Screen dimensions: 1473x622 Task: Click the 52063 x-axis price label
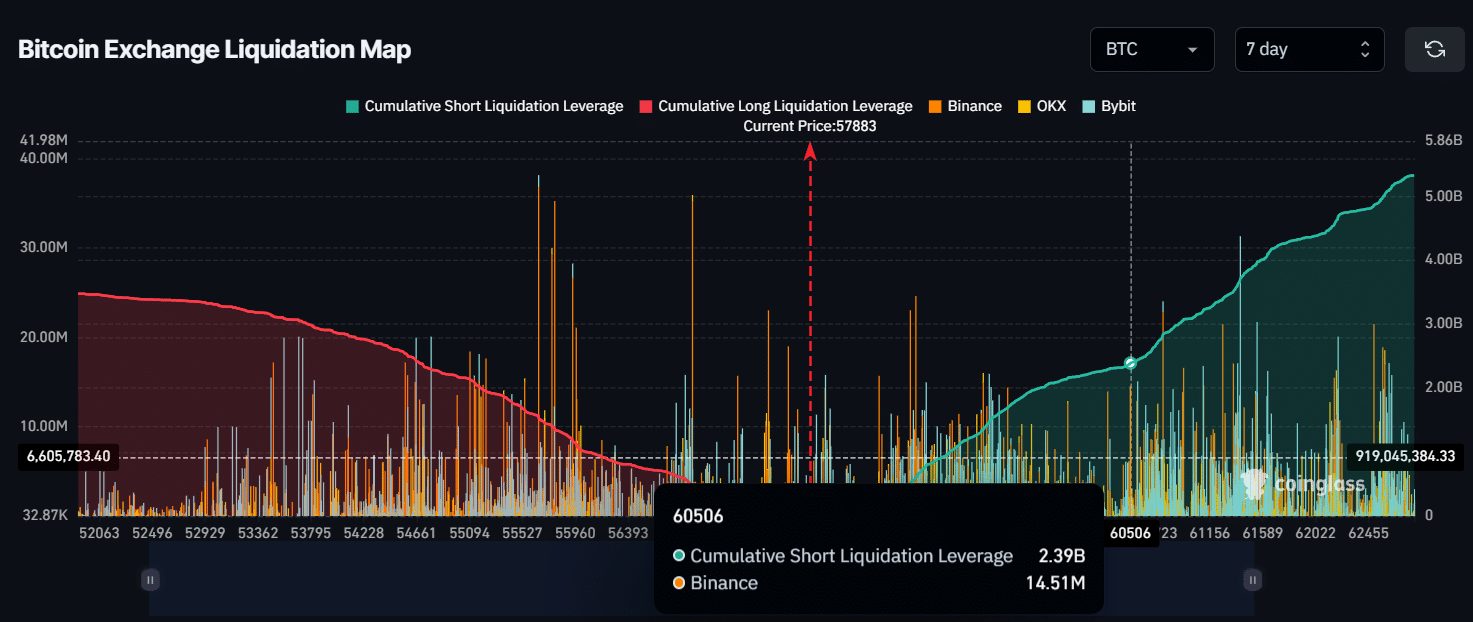98,534
